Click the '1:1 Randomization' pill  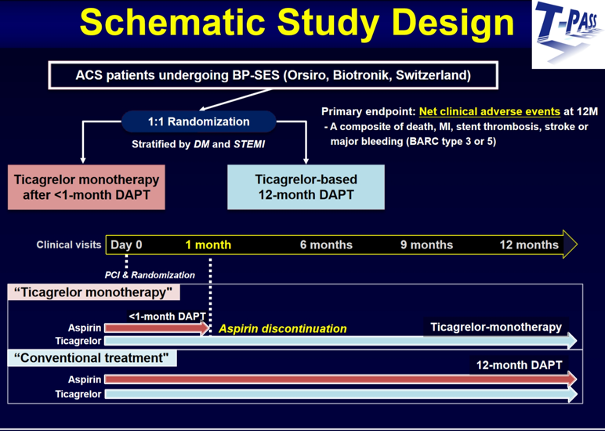pyautogui.click(x=199, y=122)
